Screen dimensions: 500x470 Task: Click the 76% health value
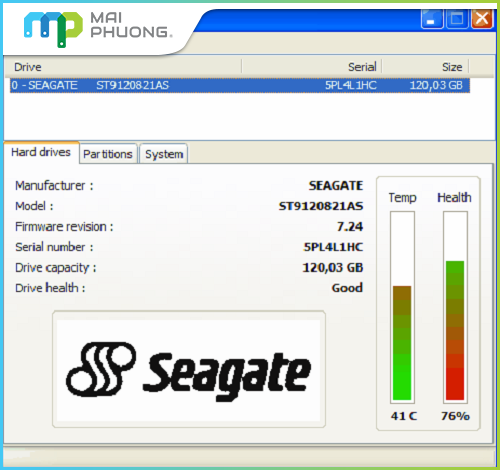click(x=455, y=416)
